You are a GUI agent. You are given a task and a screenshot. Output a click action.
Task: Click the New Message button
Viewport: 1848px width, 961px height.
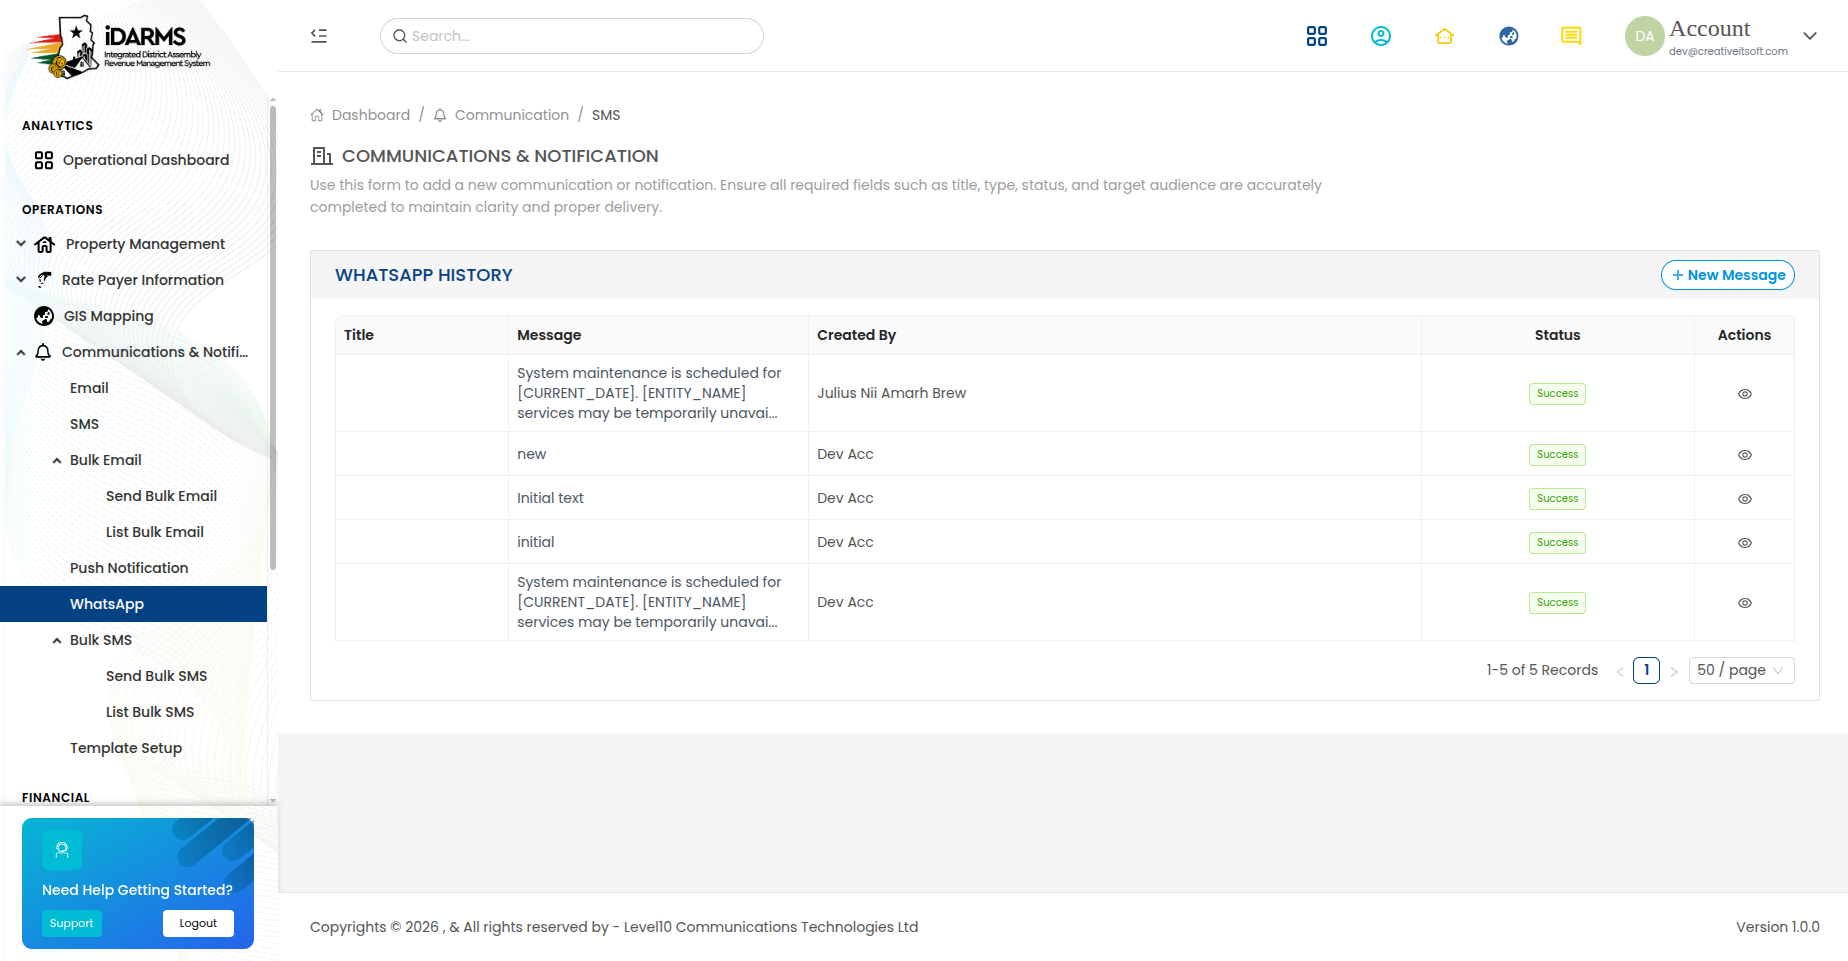(1728, 275)
